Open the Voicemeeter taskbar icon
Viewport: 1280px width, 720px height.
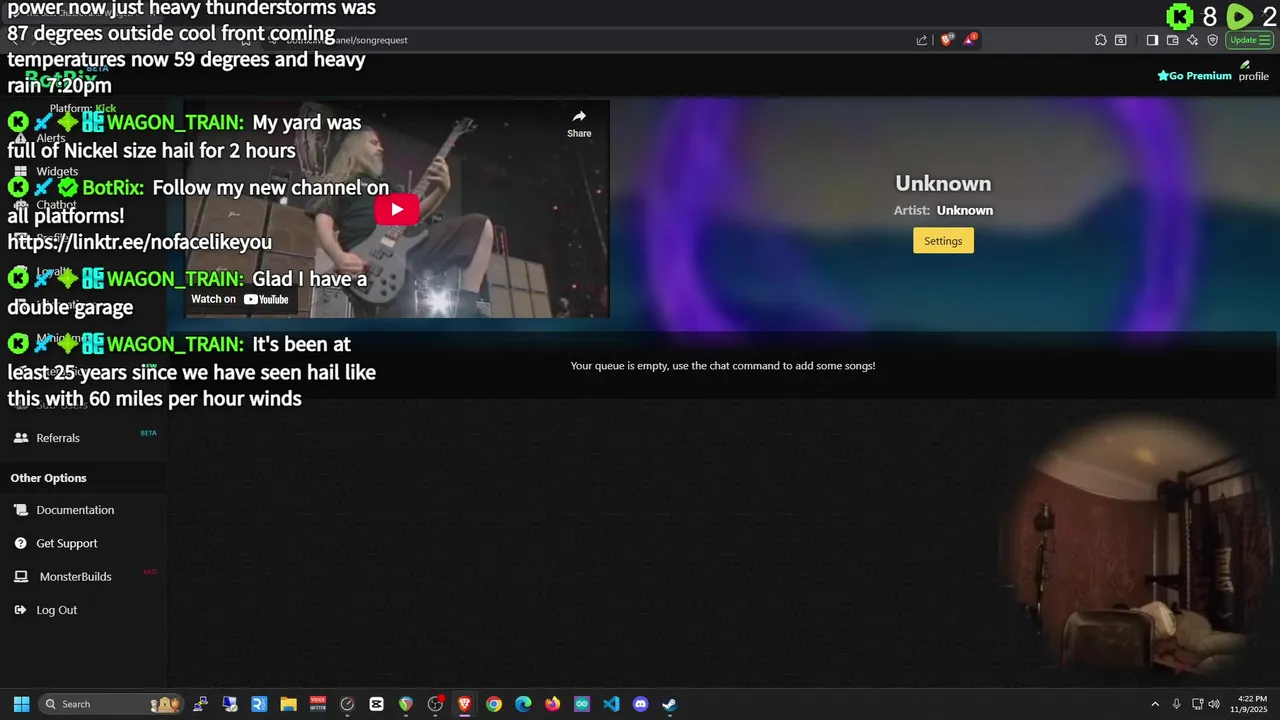tap(318, 704)
